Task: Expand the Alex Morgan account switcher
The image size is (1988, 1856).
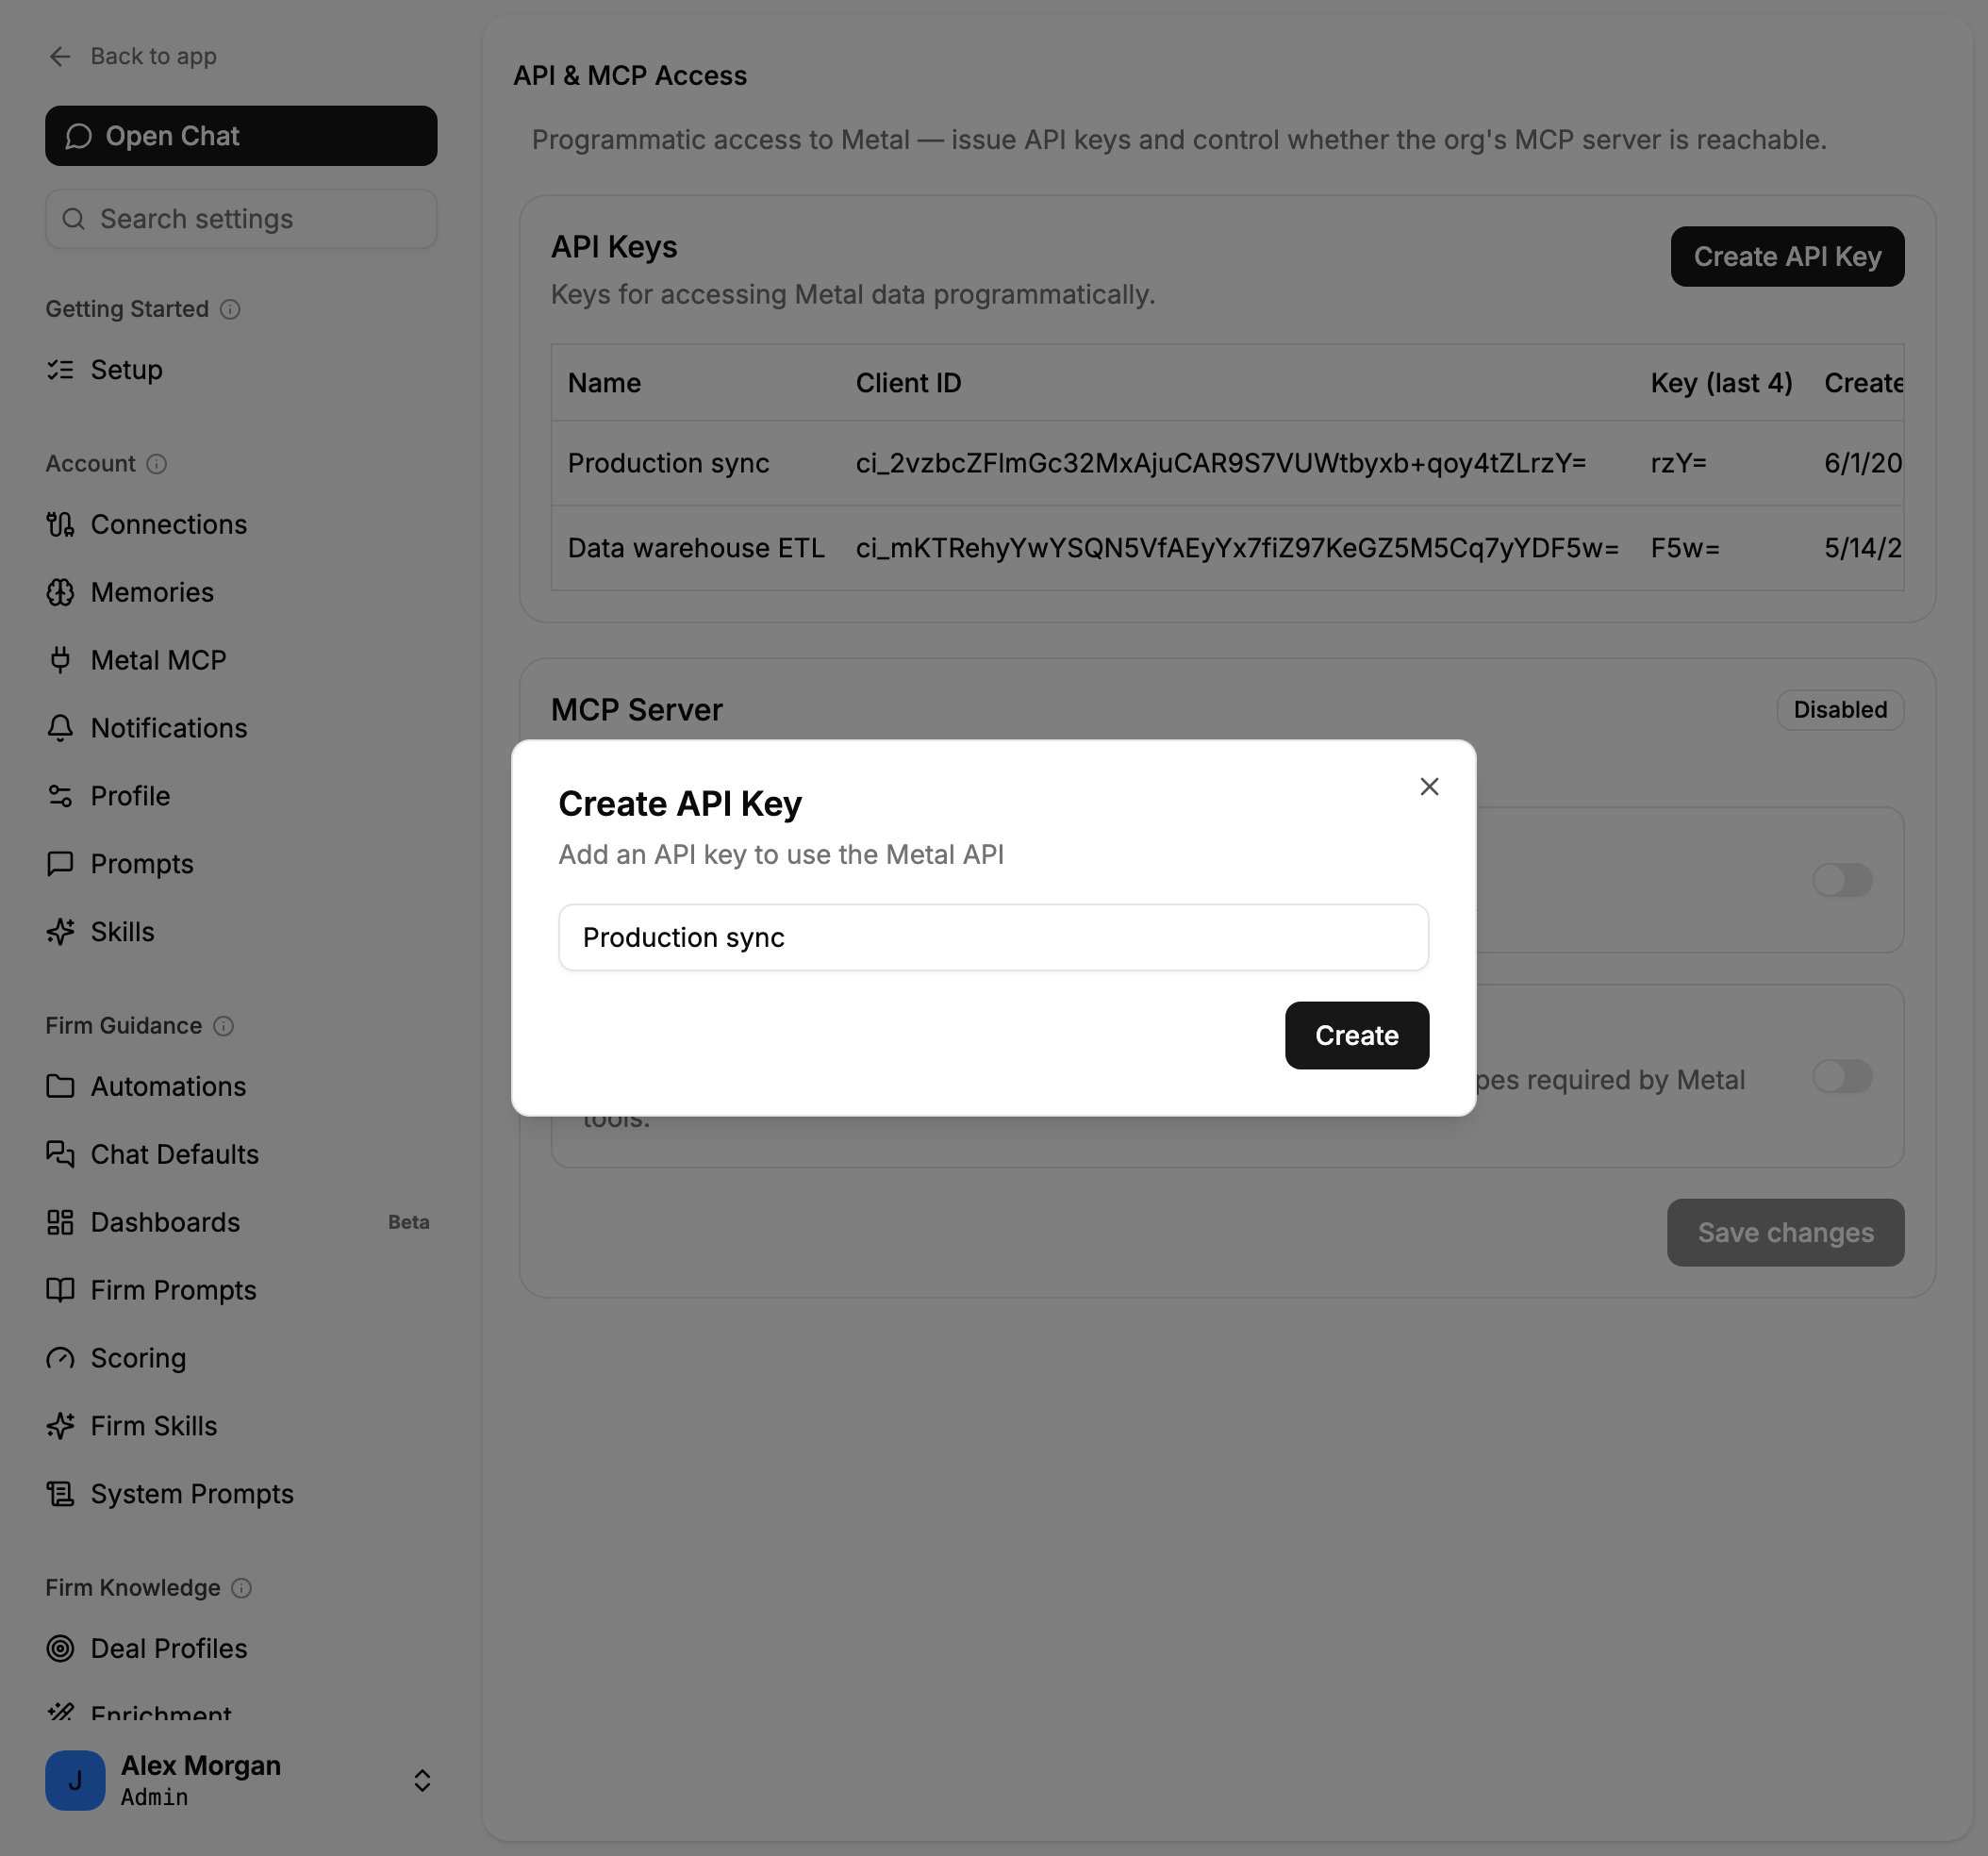Action: tap(422, 1780)
